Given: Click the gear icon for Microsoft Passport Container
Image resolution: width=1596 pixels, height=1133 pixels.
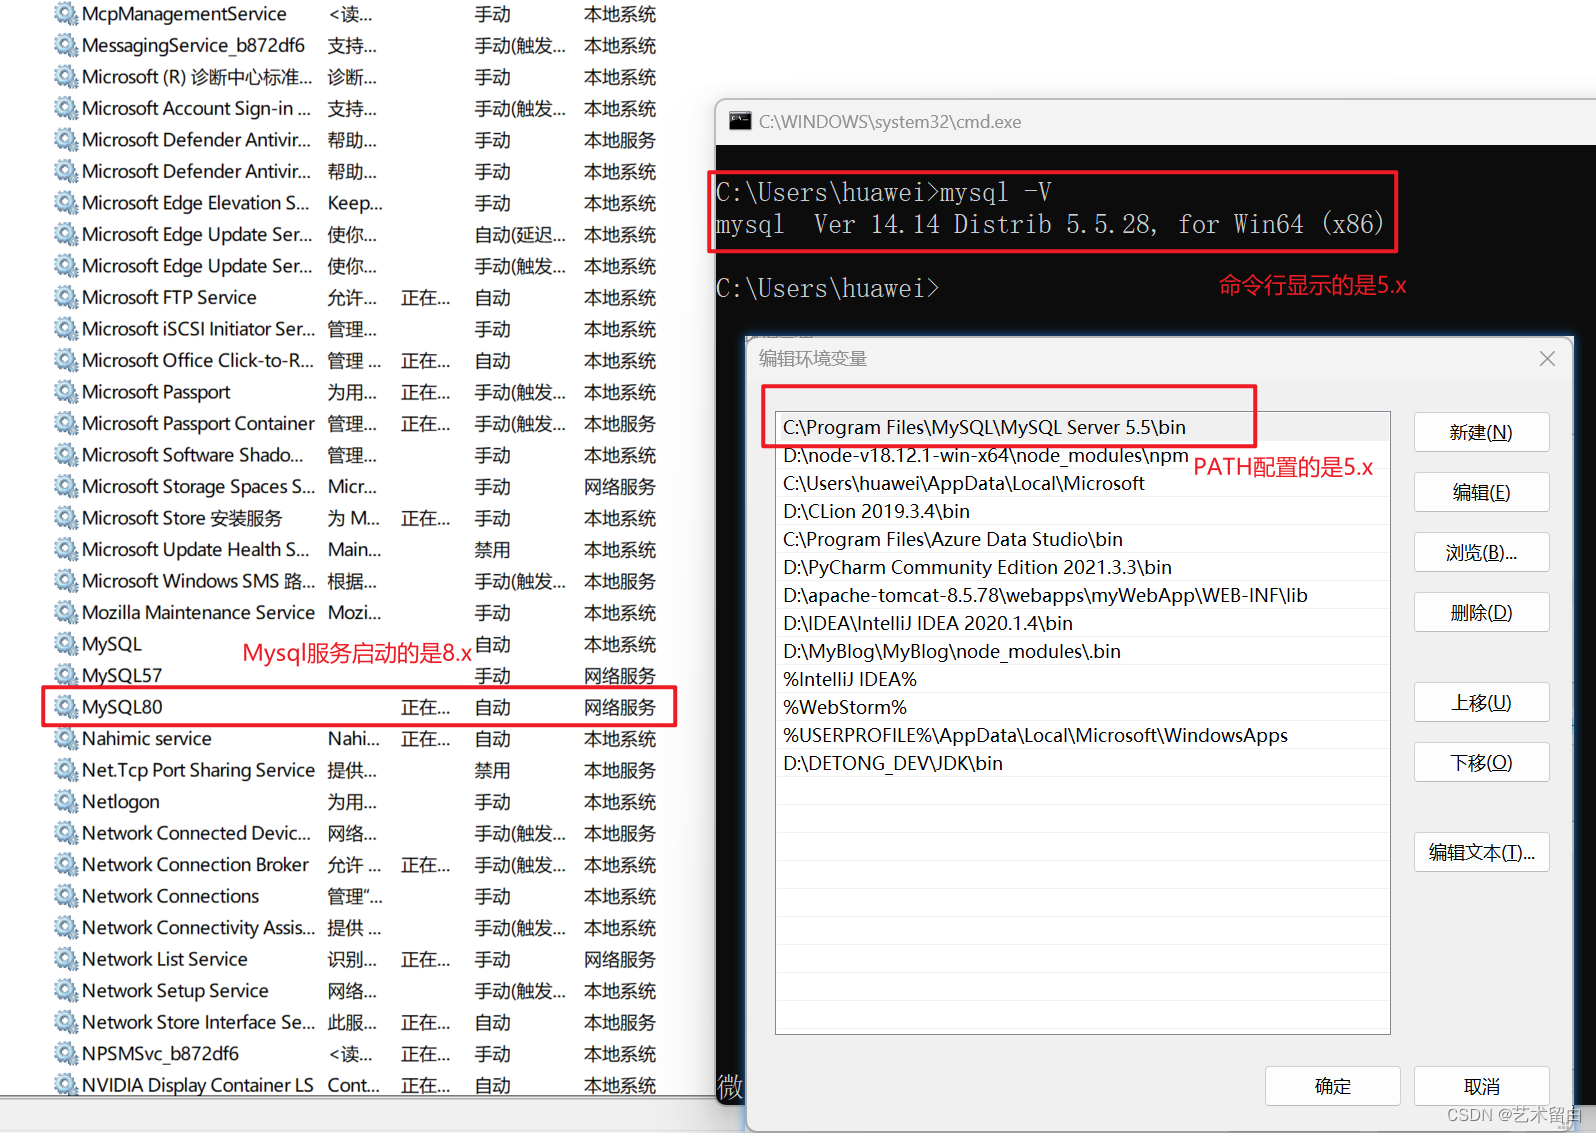Looking at the screenshot, I should click(66, 423).
